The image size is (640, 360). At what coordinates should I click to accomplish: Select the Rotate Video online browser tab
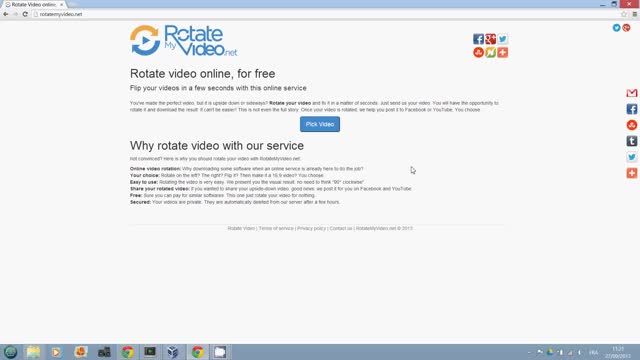tap(33, 4)
